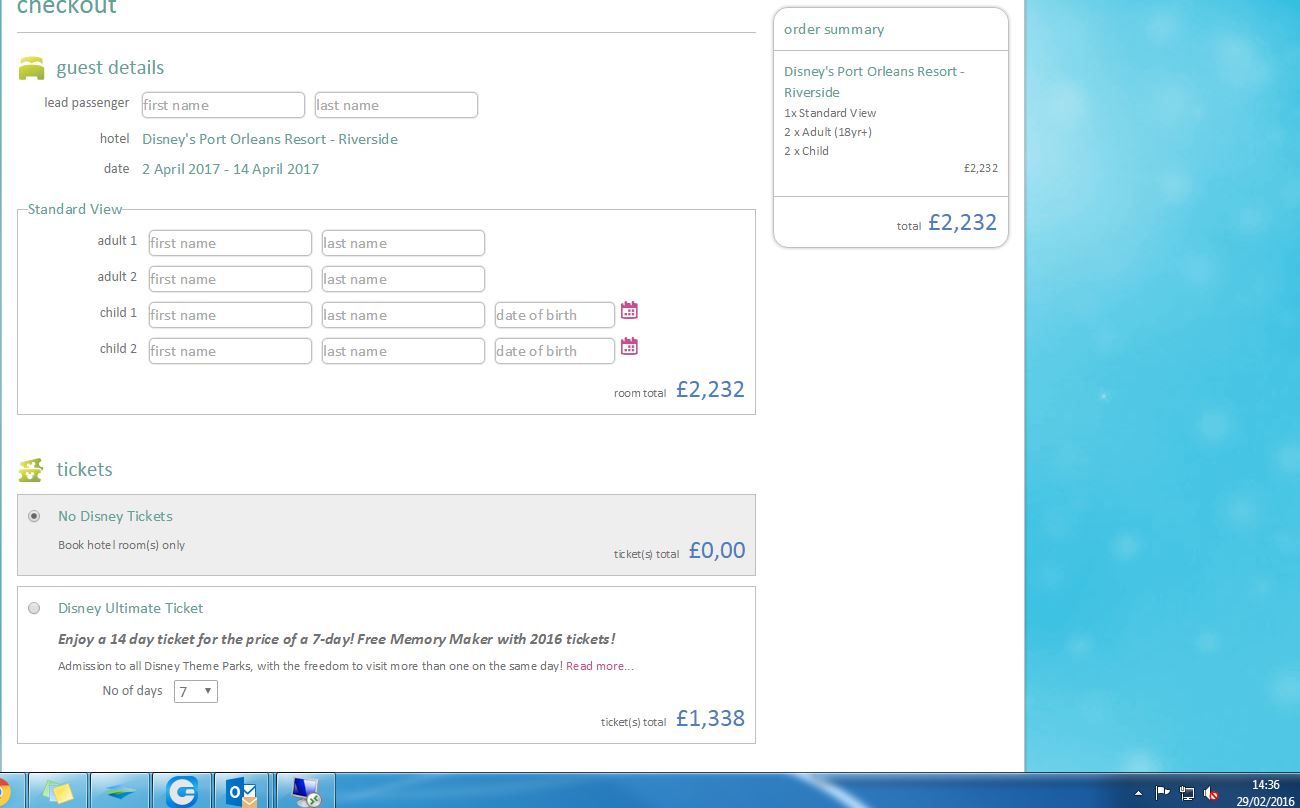The width and height of the screenshot is (1300, 808).
Task: Click the room total price £2,232
Action: (x=710, y=389)
